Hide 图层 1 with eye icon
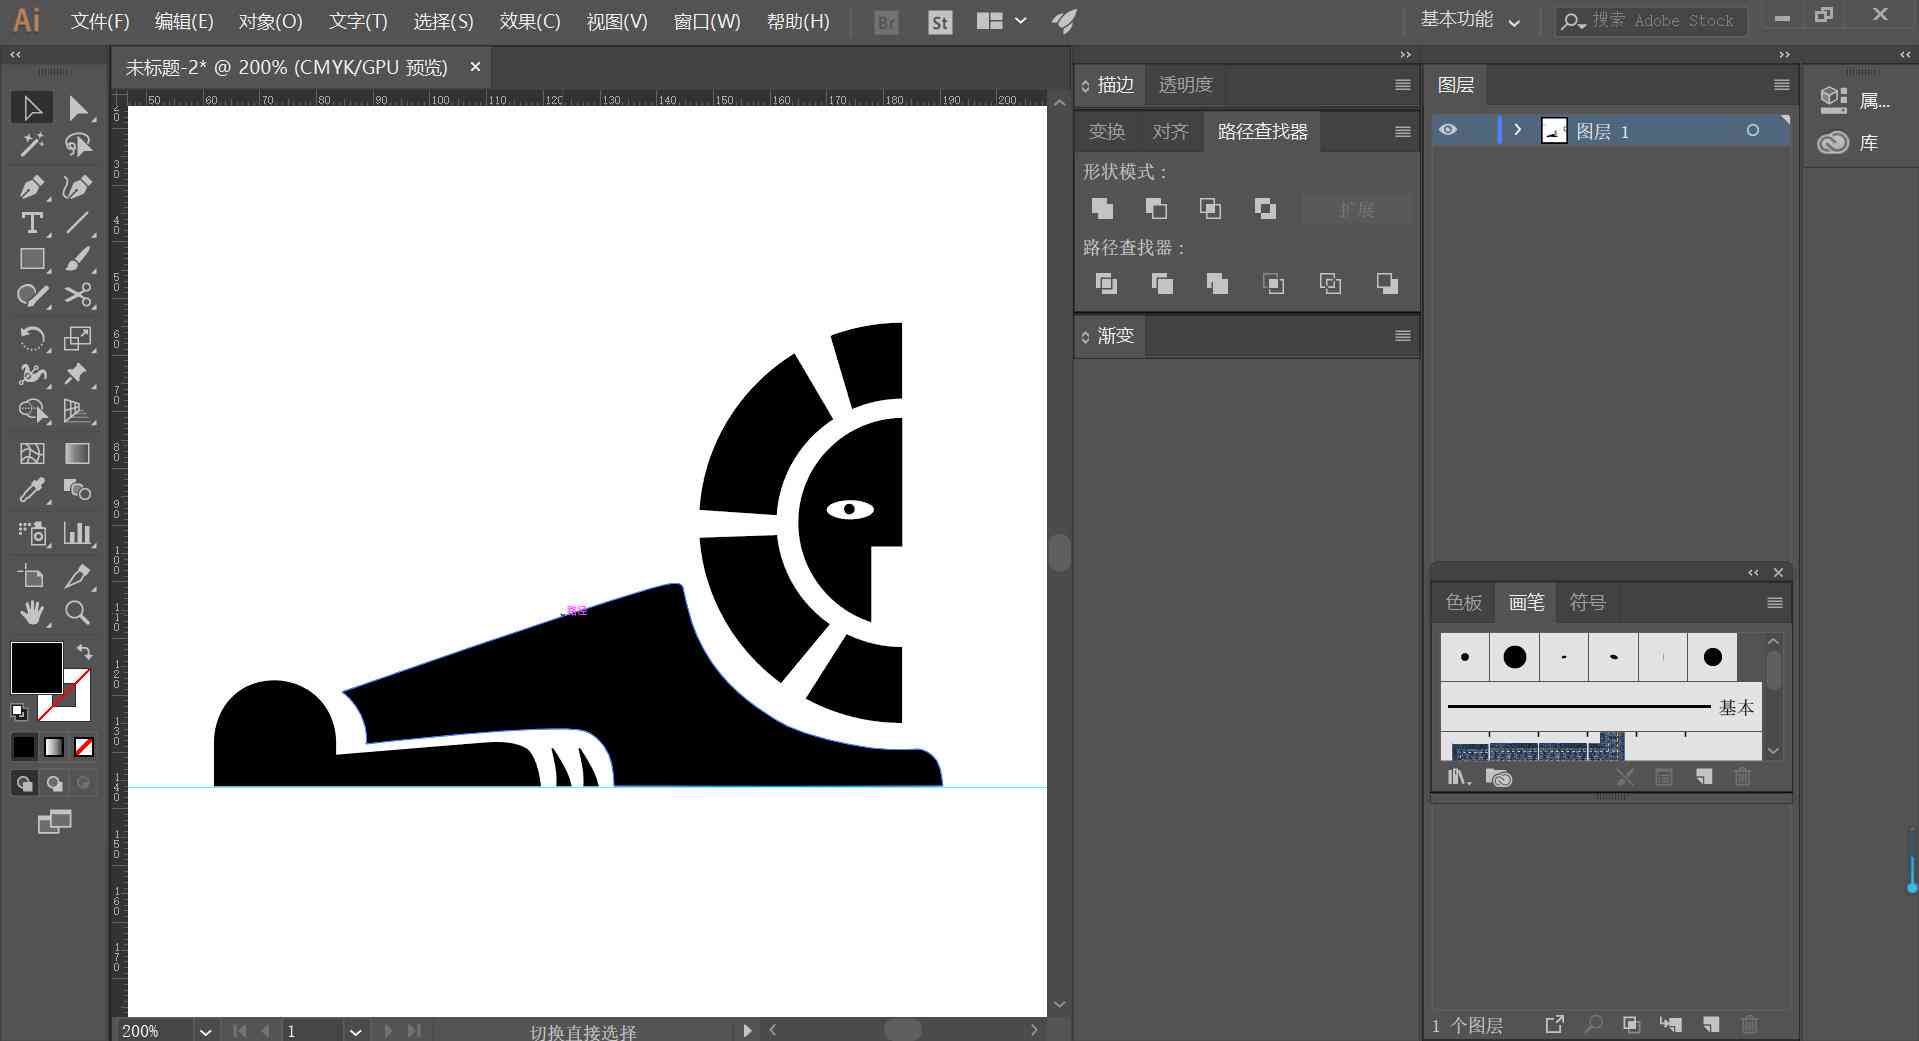1919x1041 pixels. [1447, 130]
